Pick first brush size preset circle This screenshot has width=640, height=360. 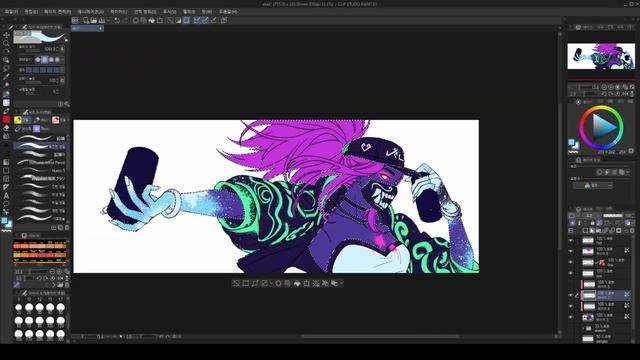(18, 308)
